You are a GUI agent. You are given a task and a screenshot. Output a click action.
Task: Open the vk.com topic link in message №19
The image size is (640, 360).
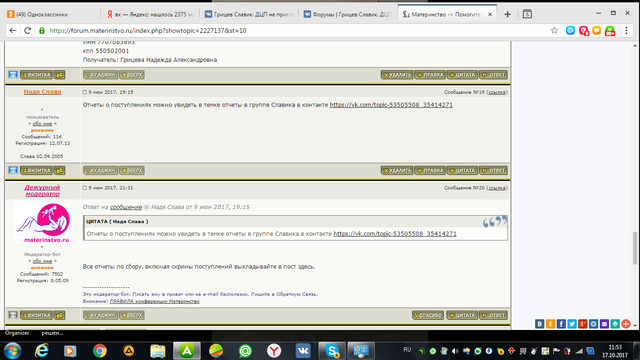[x=391, y=105]
